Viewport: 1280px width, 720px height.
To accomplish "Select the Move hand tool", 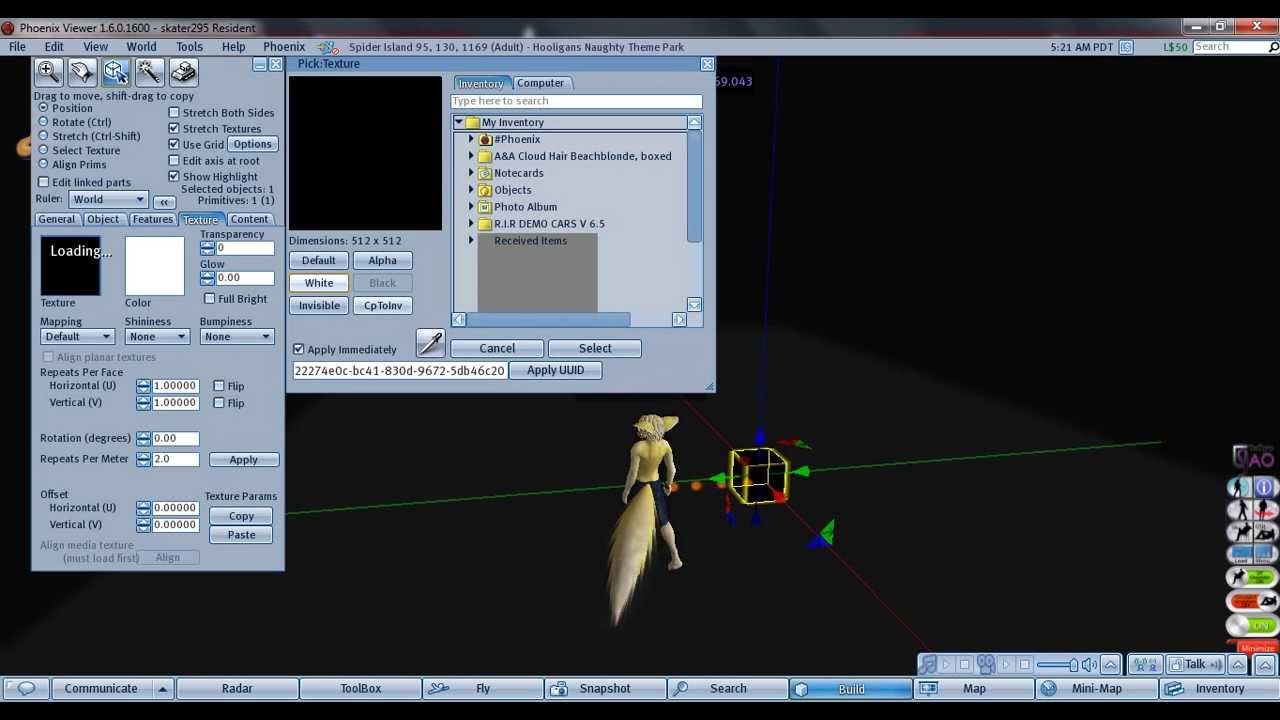I will coord(81,71).
